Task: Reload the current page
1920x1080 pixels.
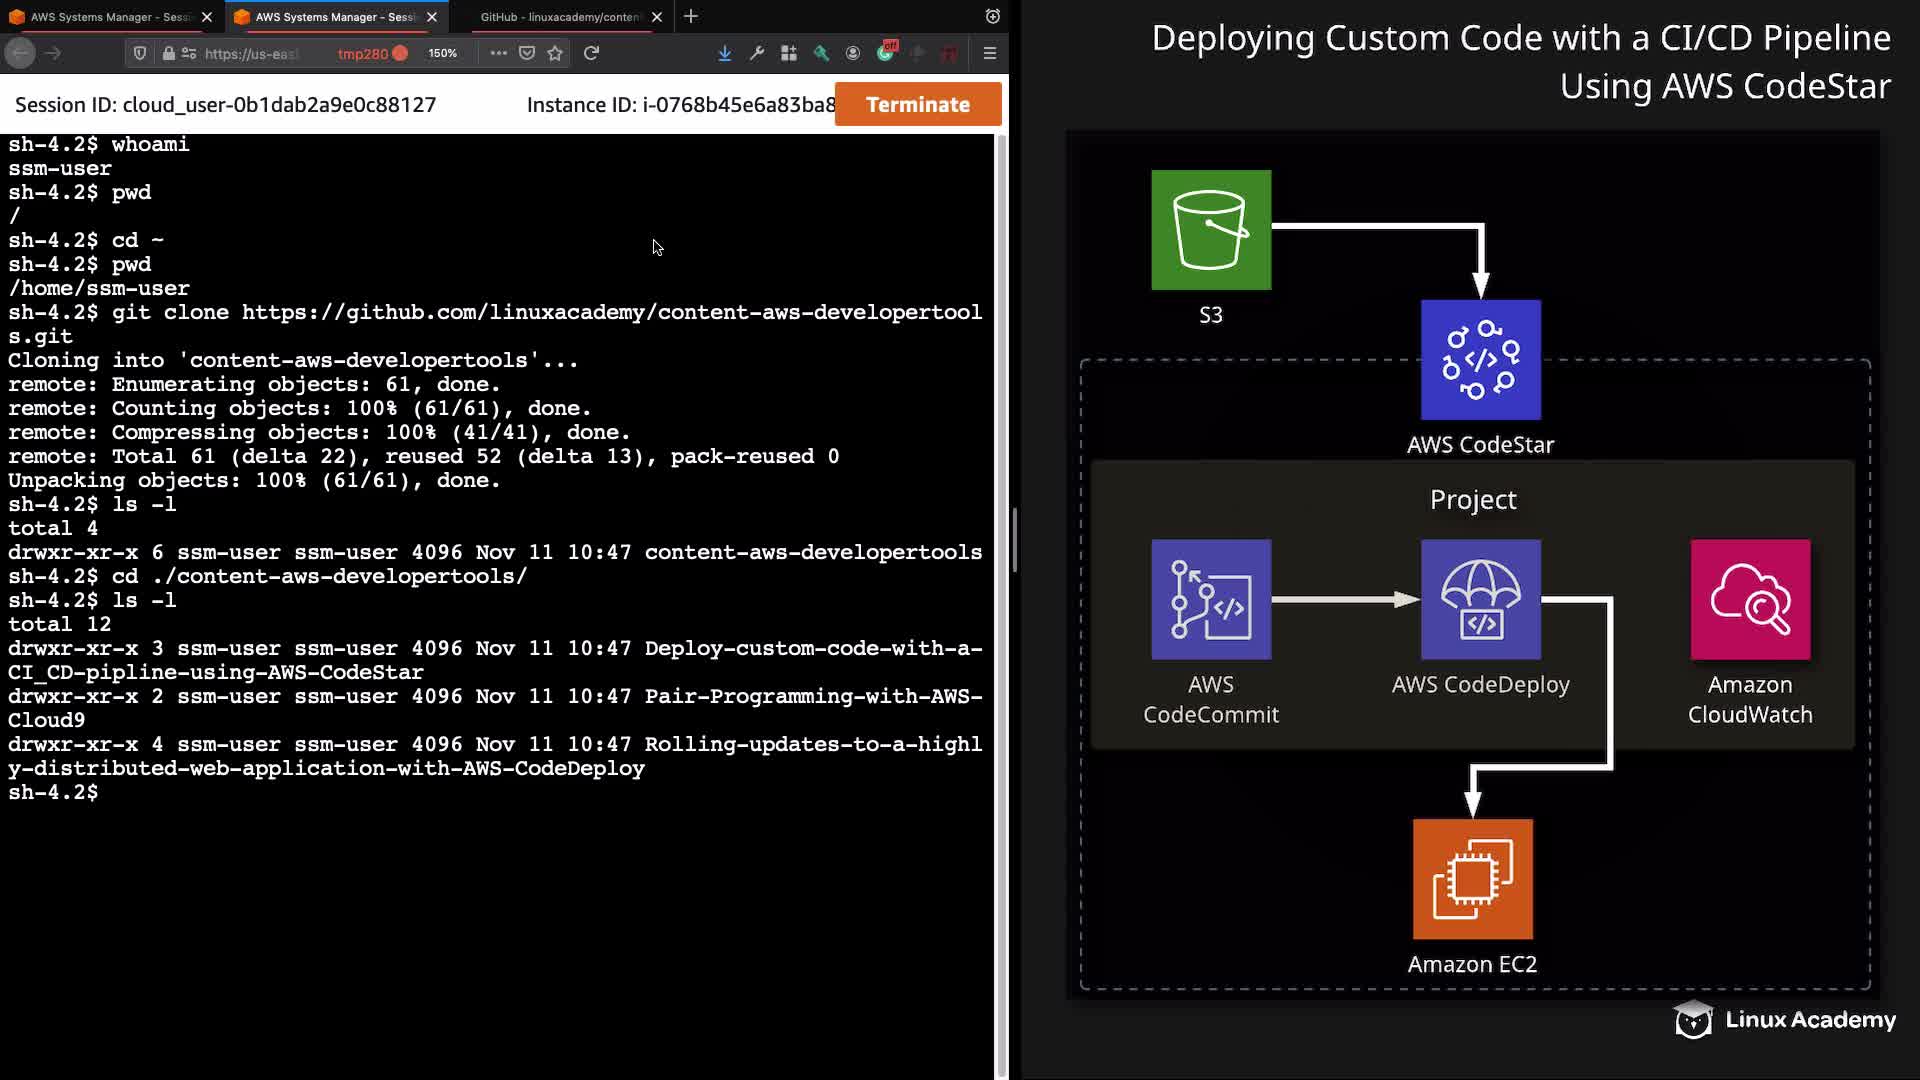Action: (592, 53)
